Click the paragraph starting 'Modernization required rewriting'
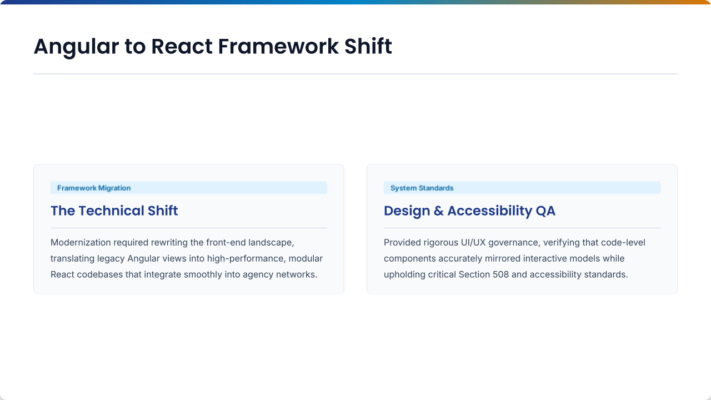711x400 pixels. [187, 259]
